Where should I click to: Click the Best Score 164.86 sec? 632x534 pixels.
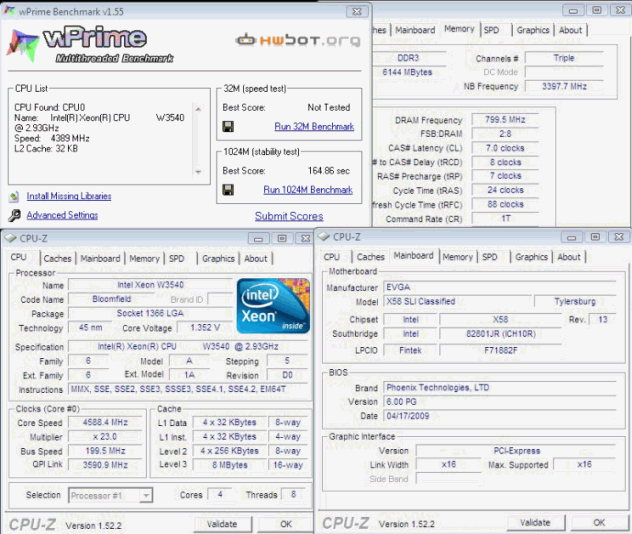(328, 171)
